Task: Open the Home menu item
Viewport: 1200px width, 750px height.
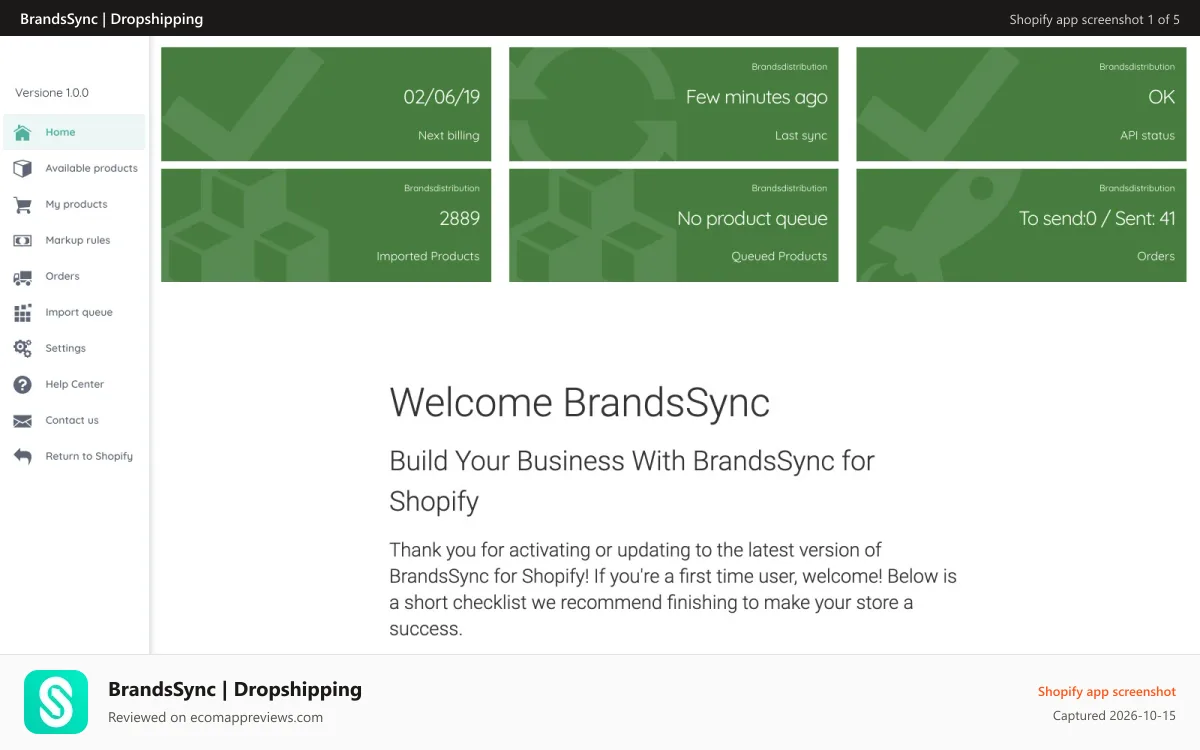Action: (x=75, y=132)
